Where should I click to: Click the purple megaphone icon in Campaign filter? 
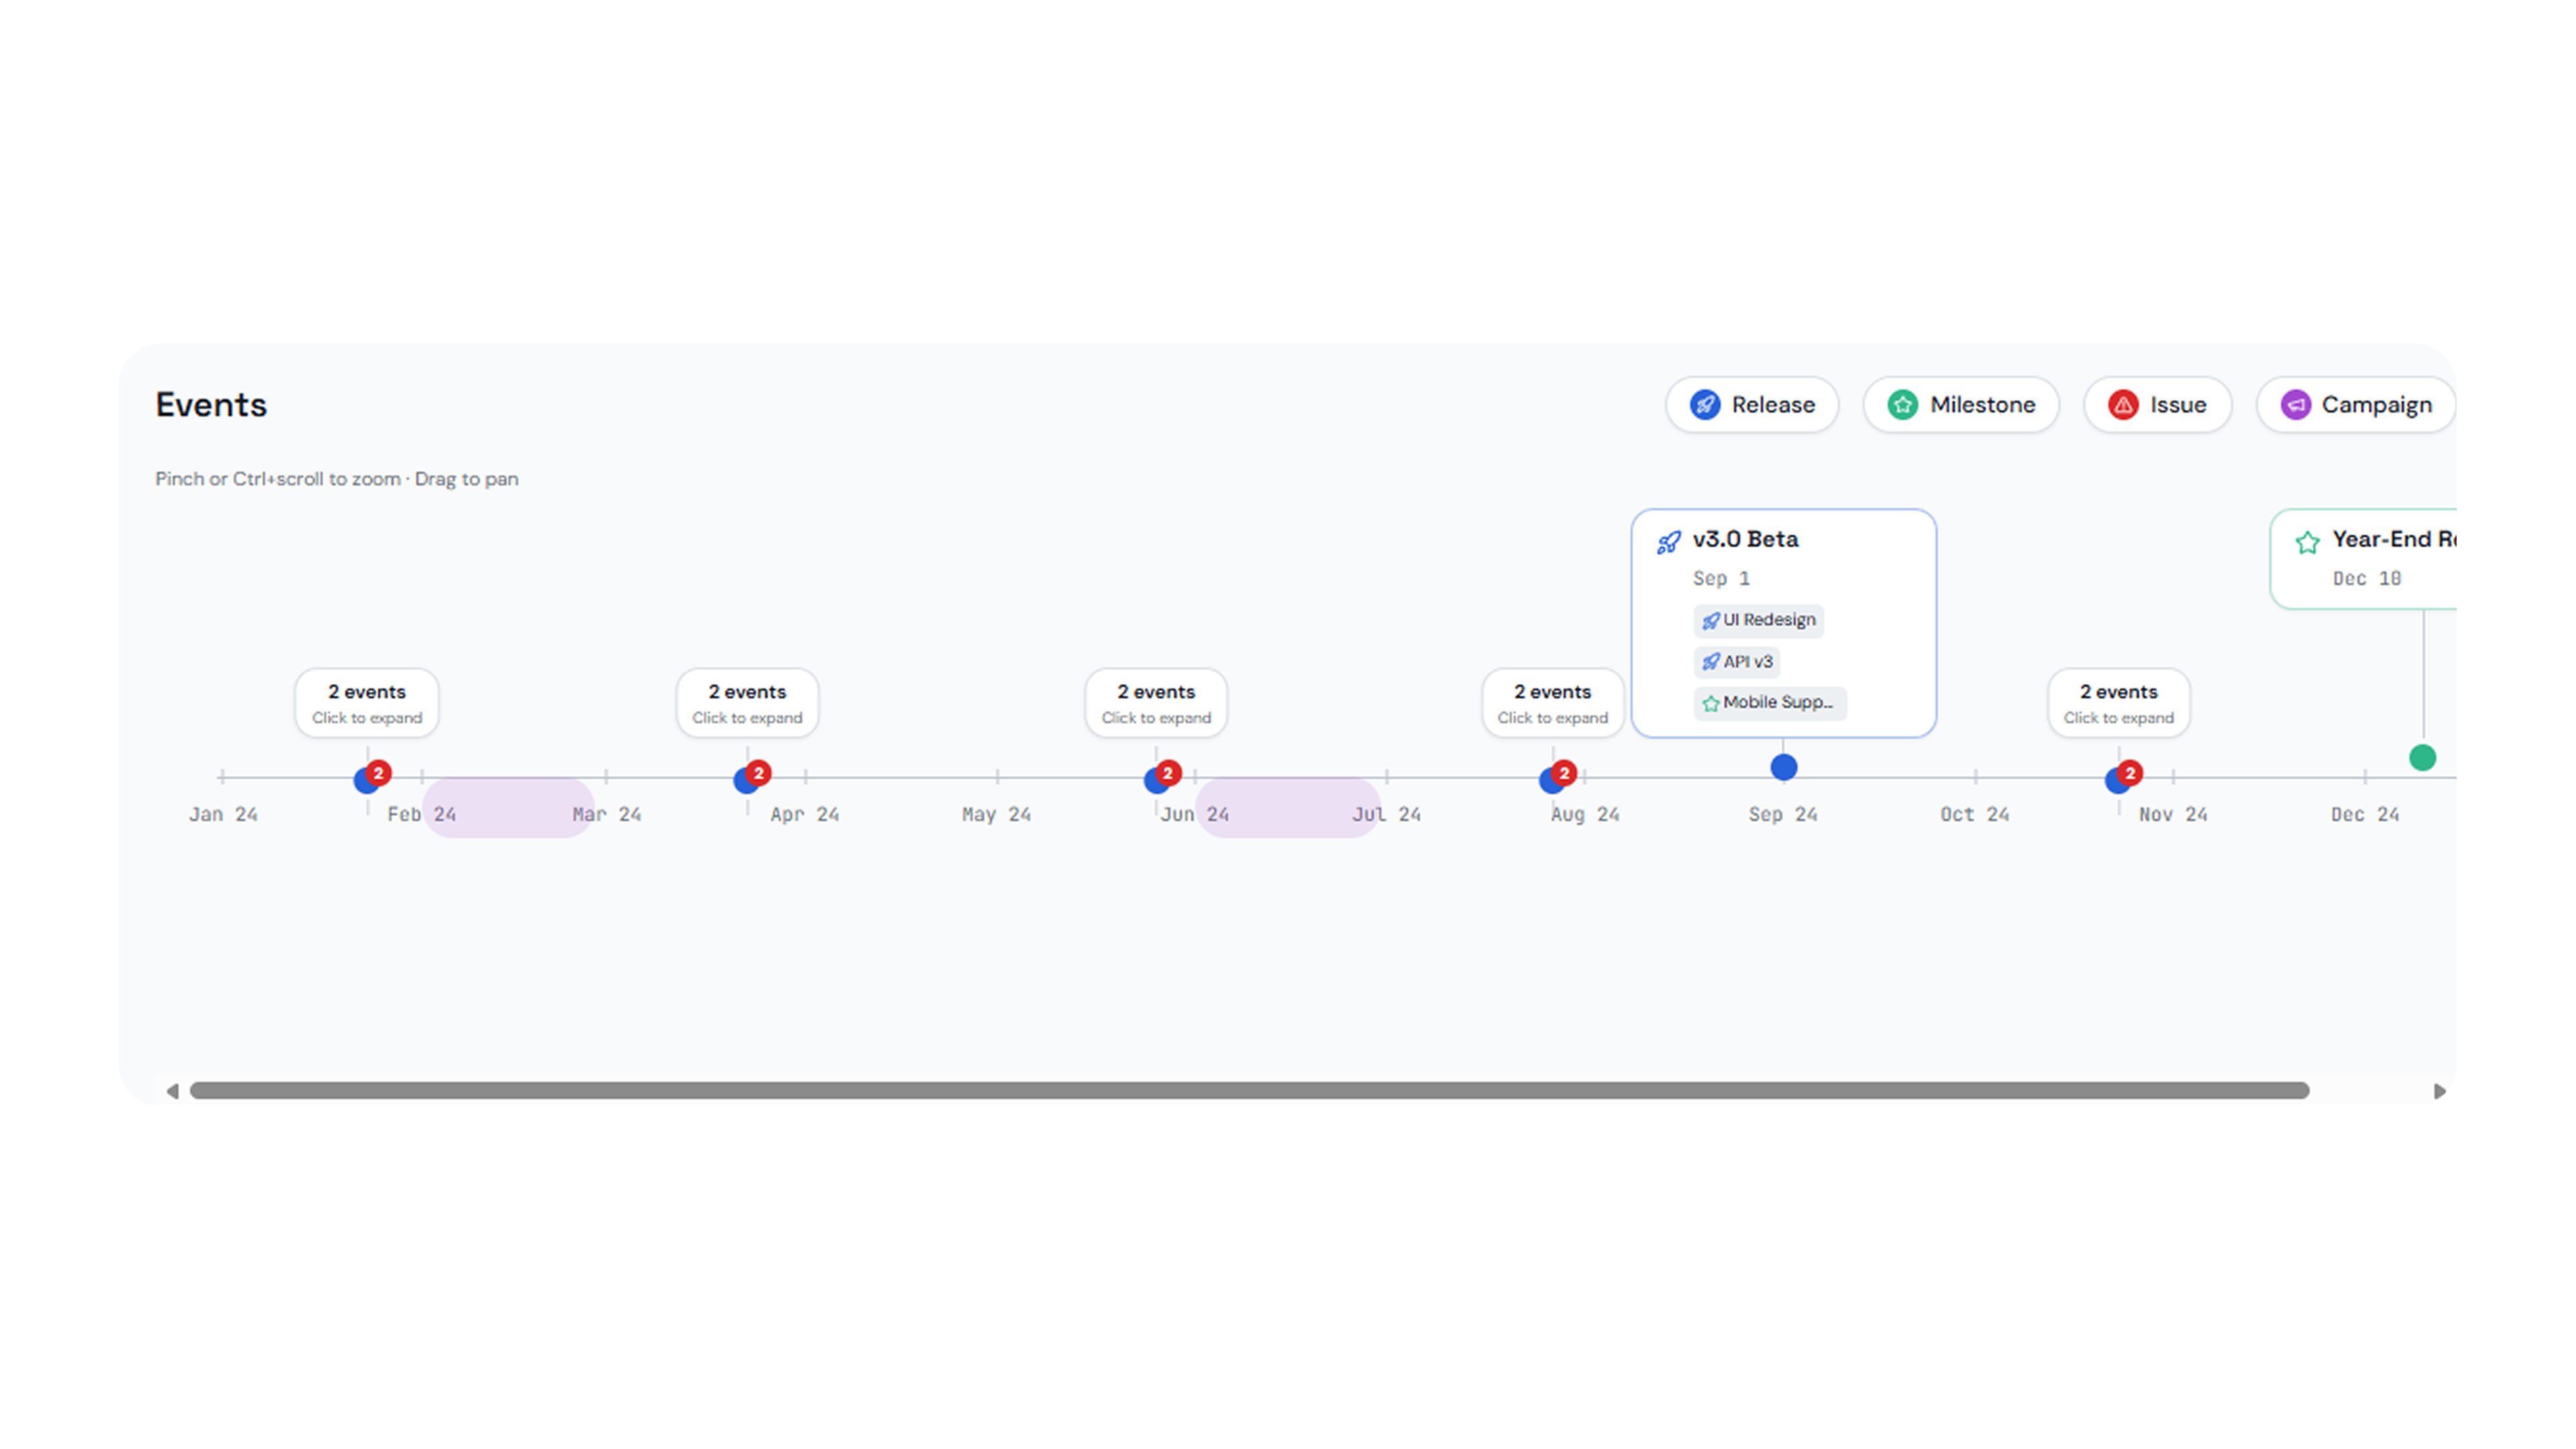tap(2295, 405)
